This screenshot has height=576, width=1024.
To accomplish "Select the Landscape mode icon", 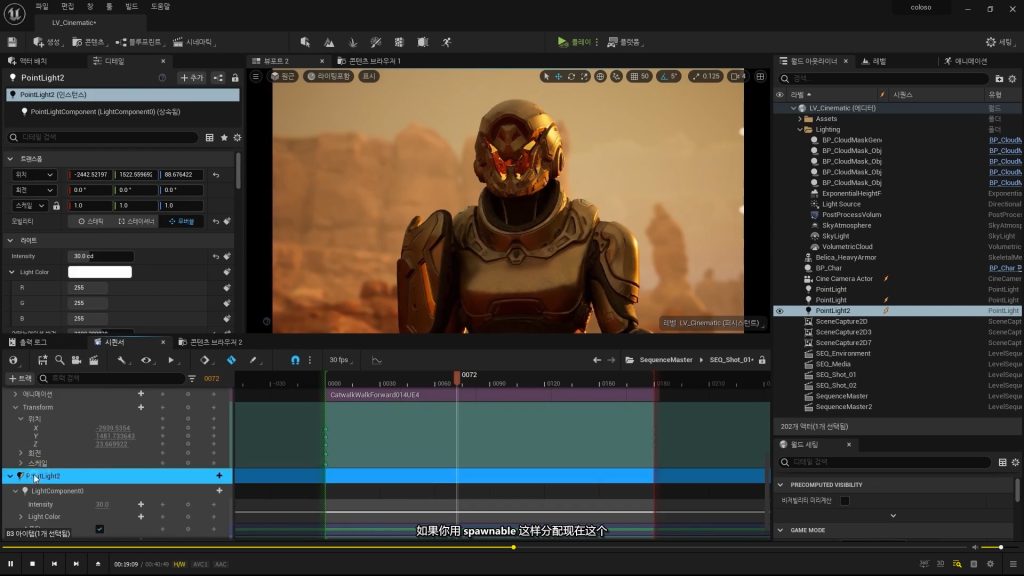I will pos(328,42).
